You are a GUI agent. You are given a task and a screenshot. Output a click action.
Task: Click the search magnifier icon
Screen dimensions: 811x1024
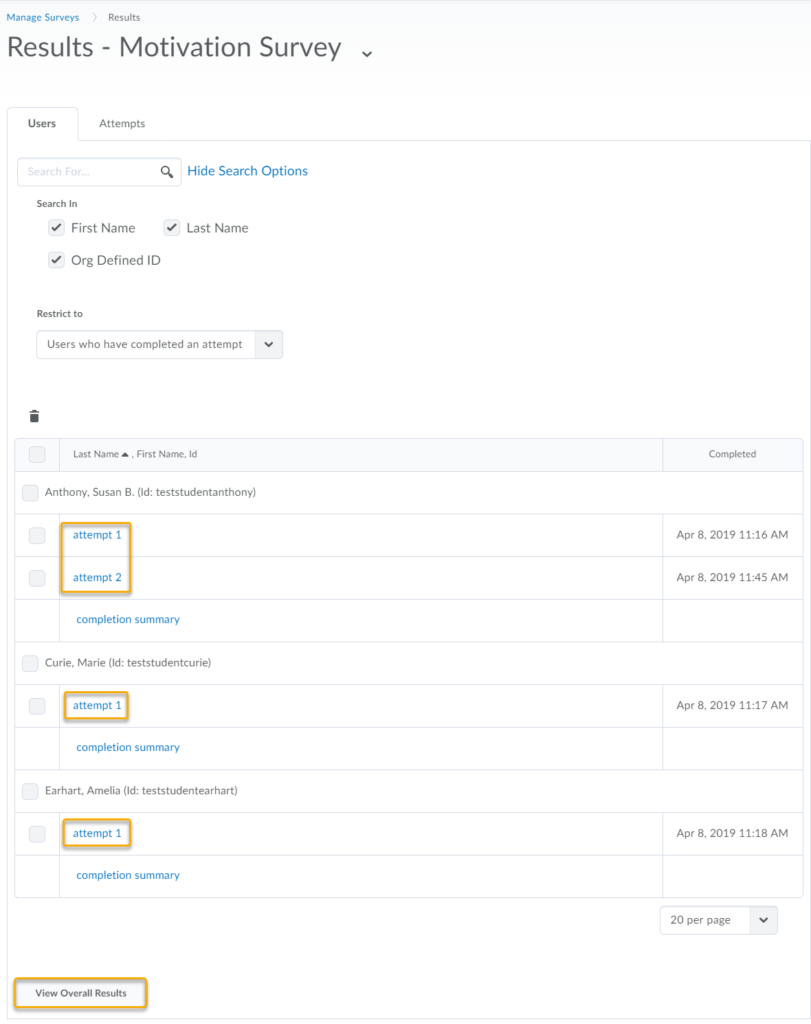tap(167, 172)
